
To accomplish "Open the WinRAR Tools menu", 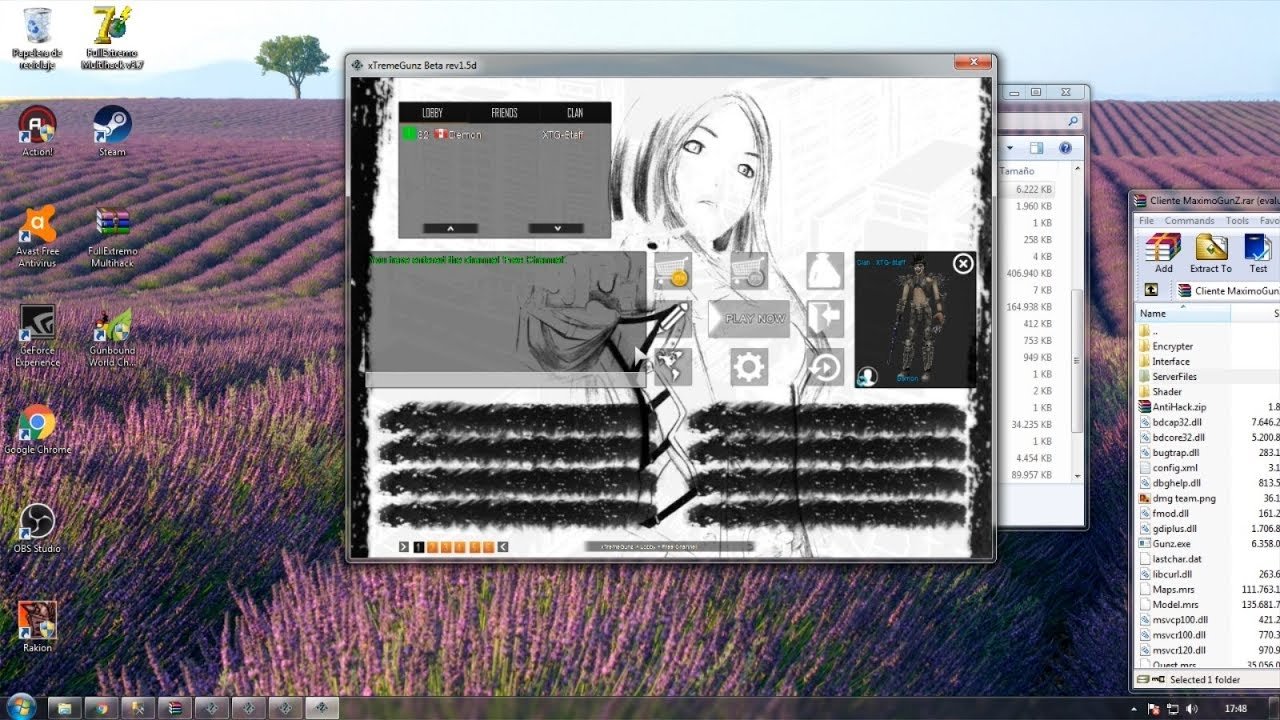I will click(1237, 221).
